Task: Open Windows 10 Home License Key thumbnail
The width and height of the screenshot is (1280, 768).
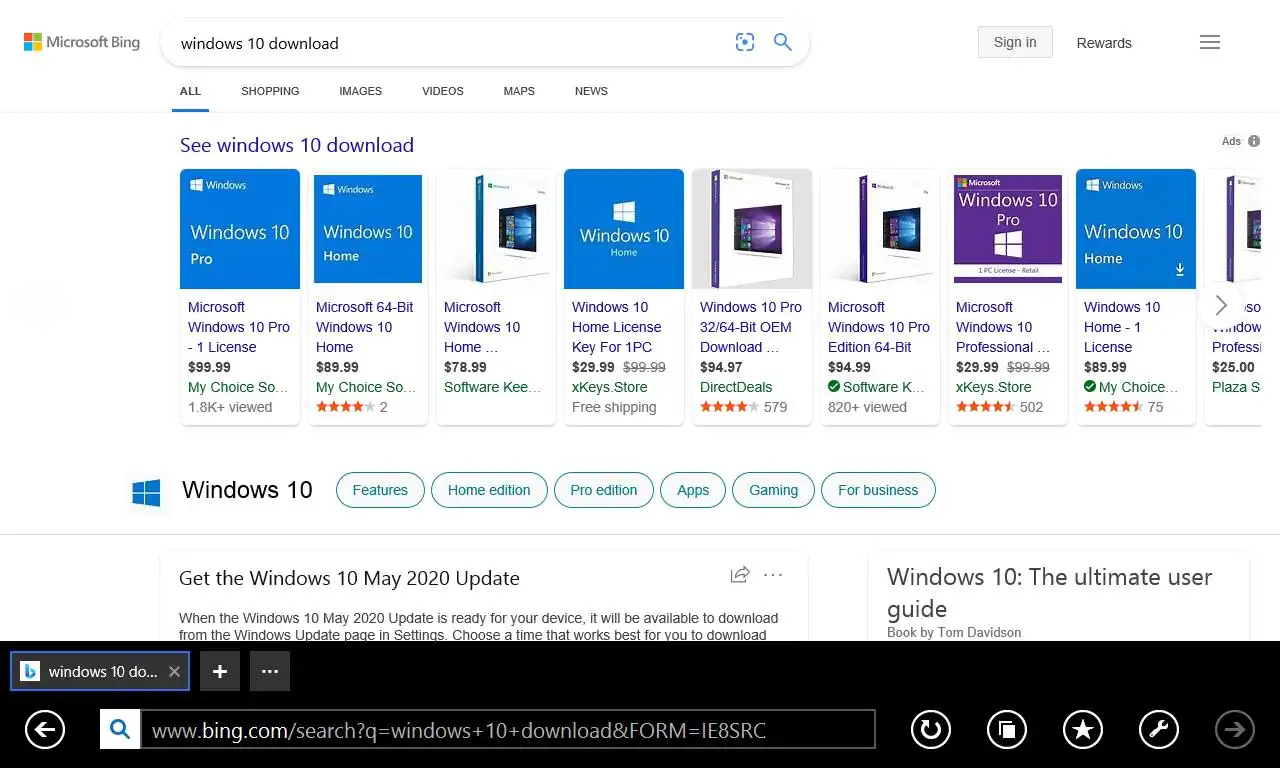Action: pos(624,229)
